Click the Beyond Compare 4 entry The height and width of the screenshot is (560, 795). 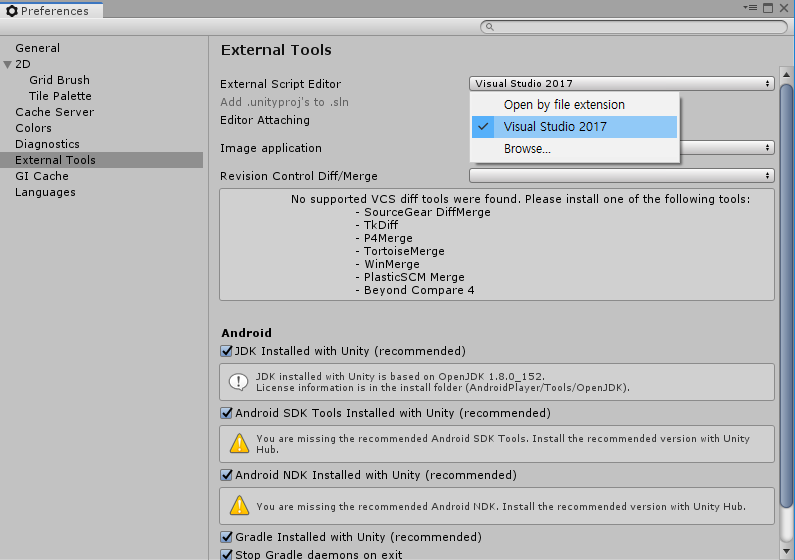pyautogui.click(x=419, y=290)
